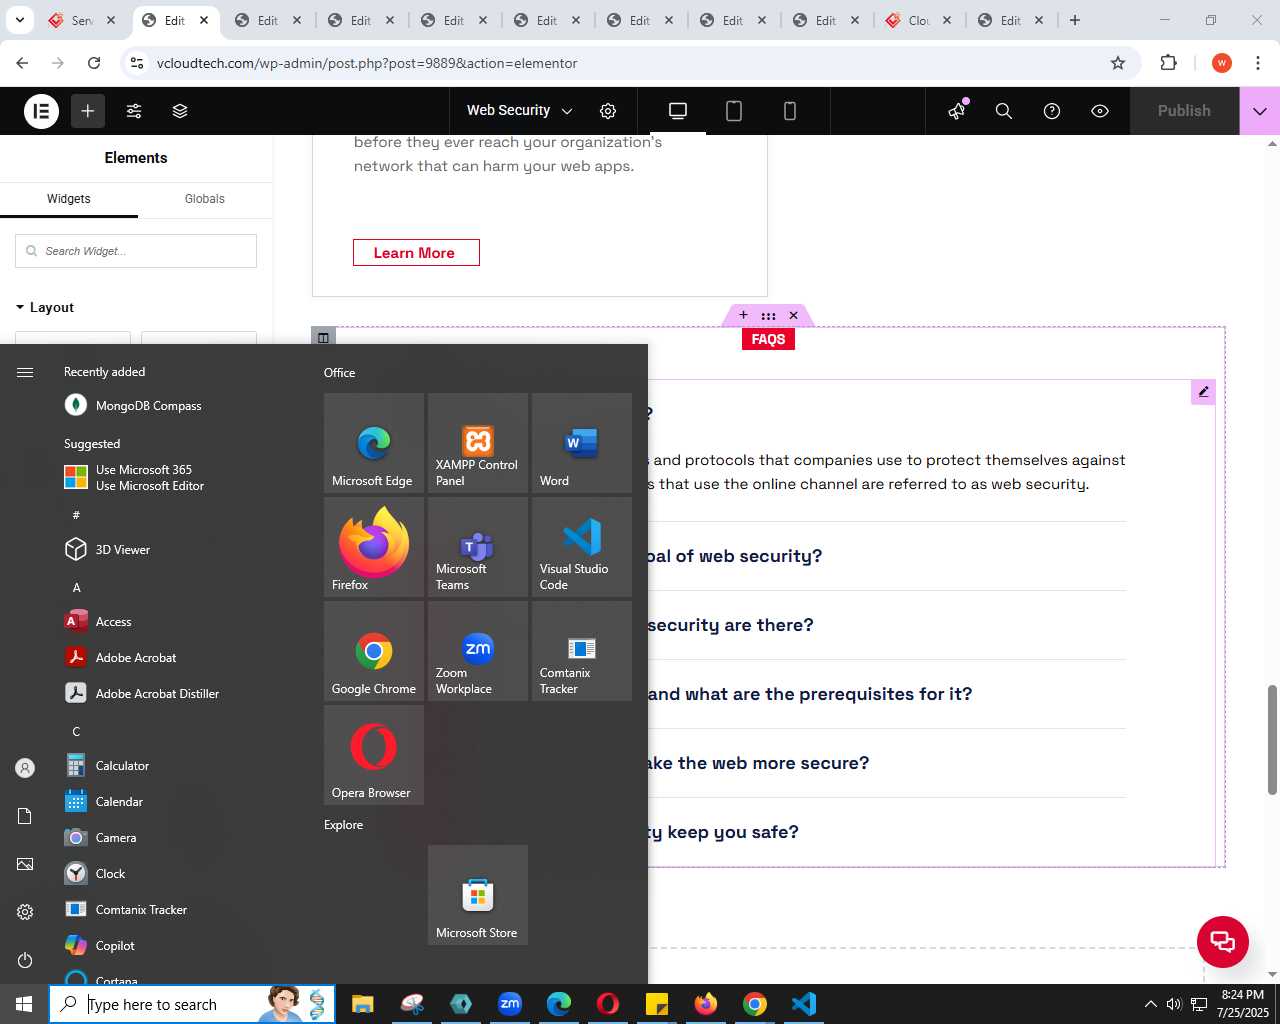This screenshot has height=1024, width=1280.
Task: Expand FAQ about goal of web security
Action: [735, 556]
